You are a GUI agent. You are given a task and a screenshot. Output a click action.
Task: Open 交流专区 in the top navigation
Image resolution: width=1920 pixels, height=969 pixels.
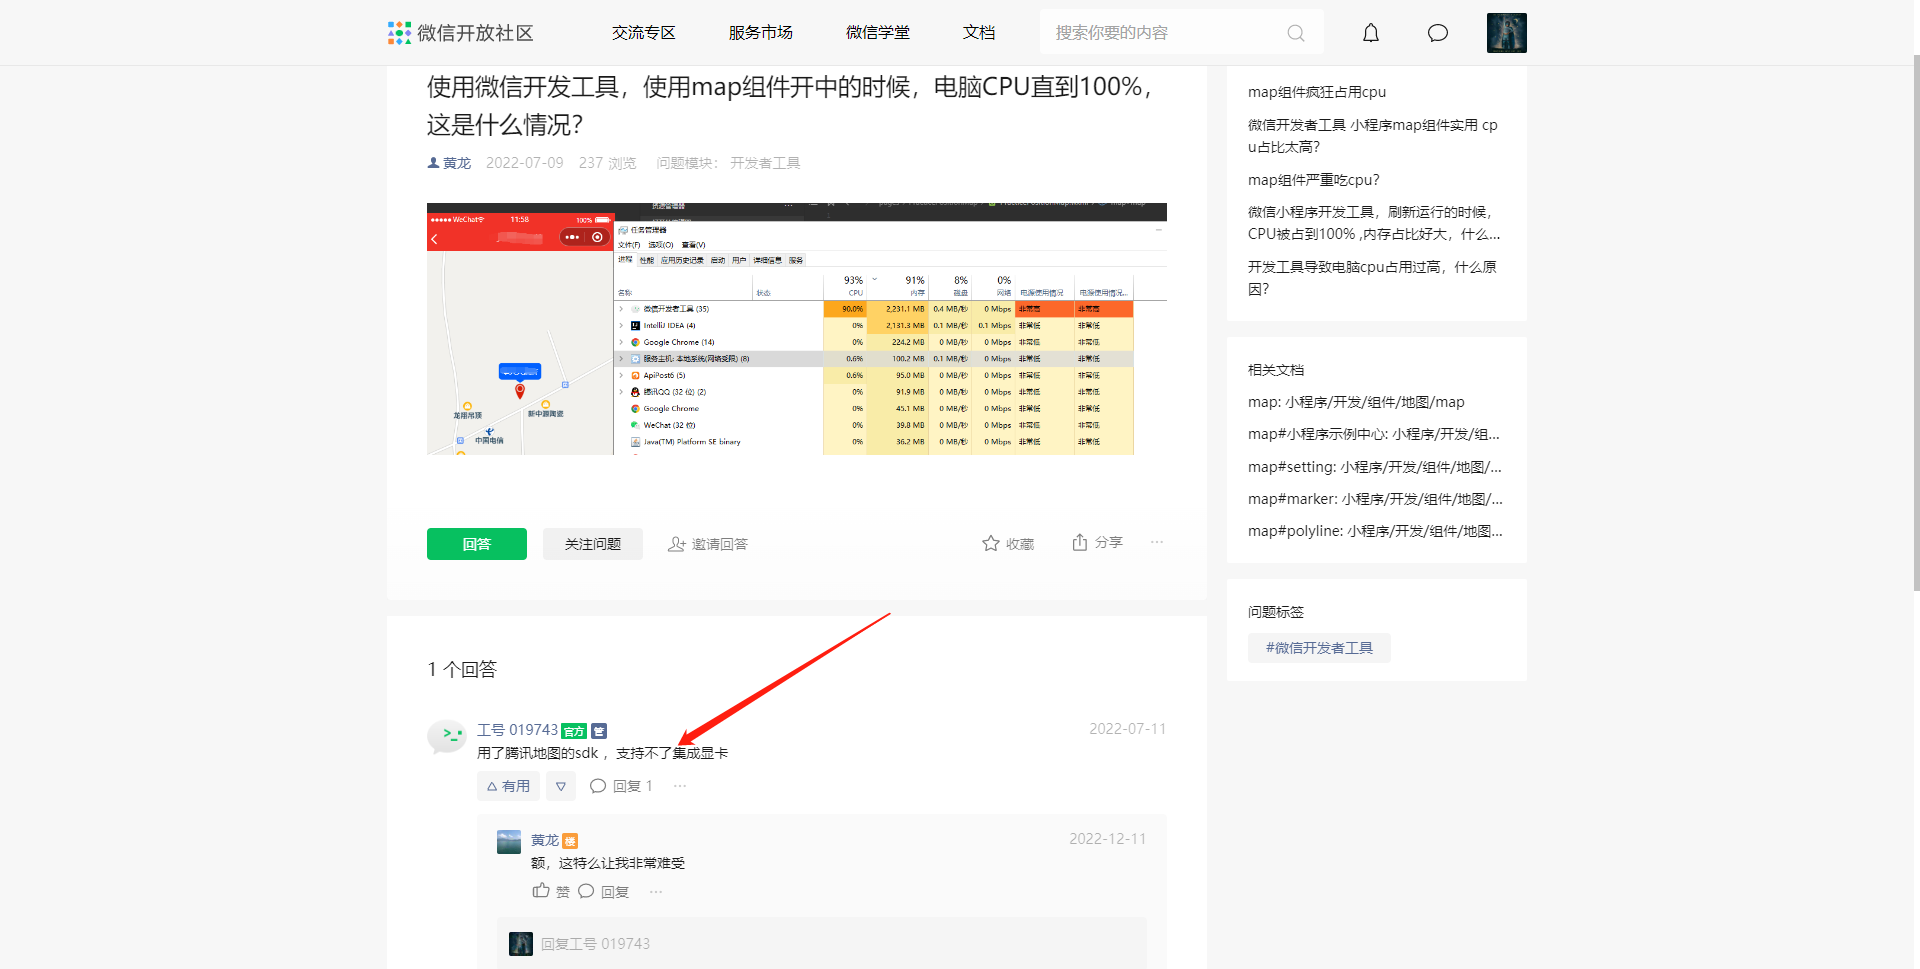coord(644,33)
